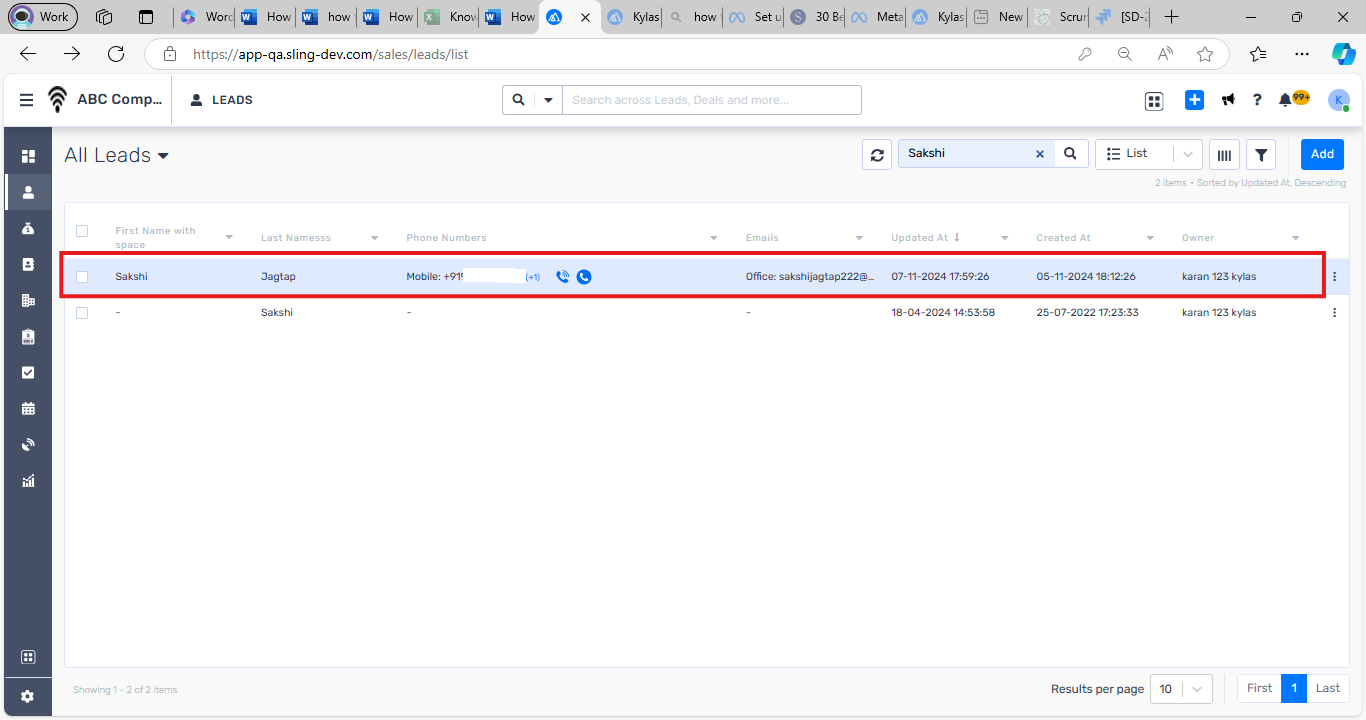Open the manage columns icon

click(x=1224, y=154)
